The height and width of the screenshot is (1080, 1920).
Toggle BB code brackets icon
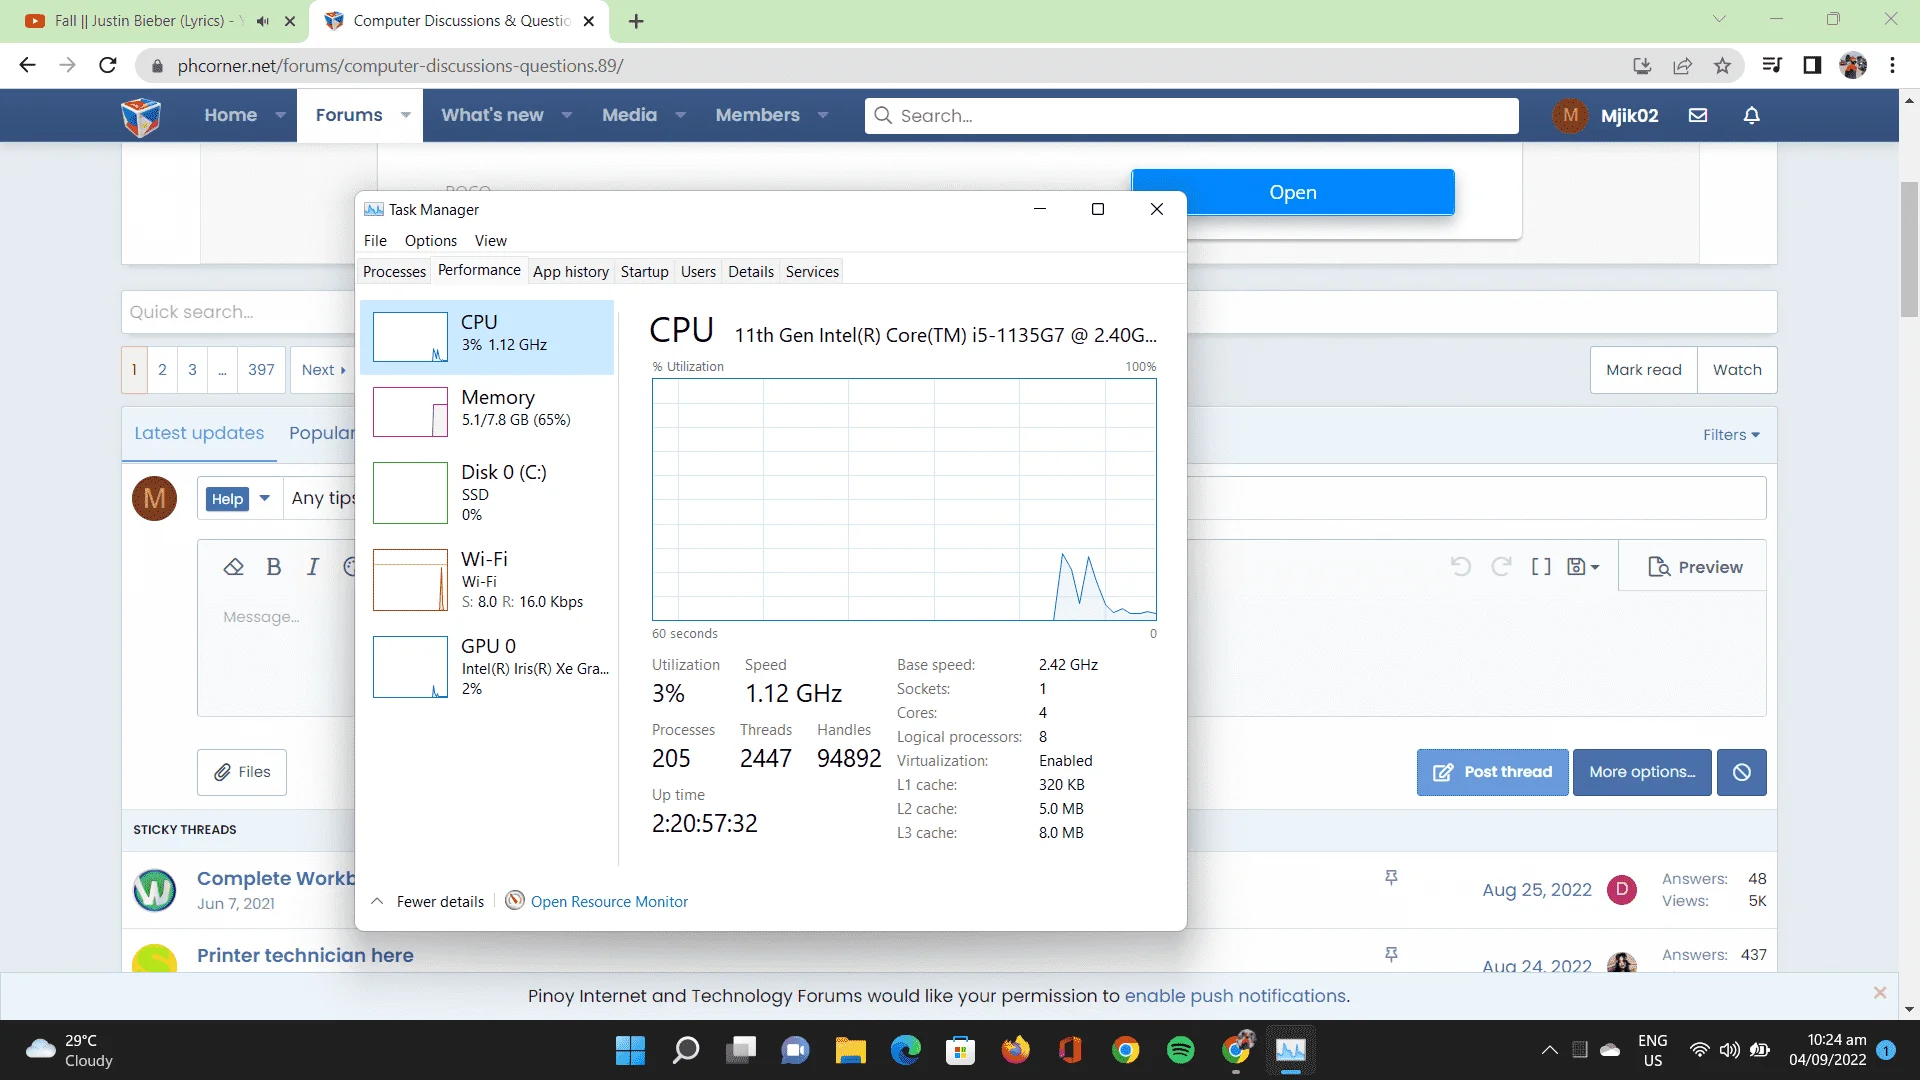click(1541, 567)
